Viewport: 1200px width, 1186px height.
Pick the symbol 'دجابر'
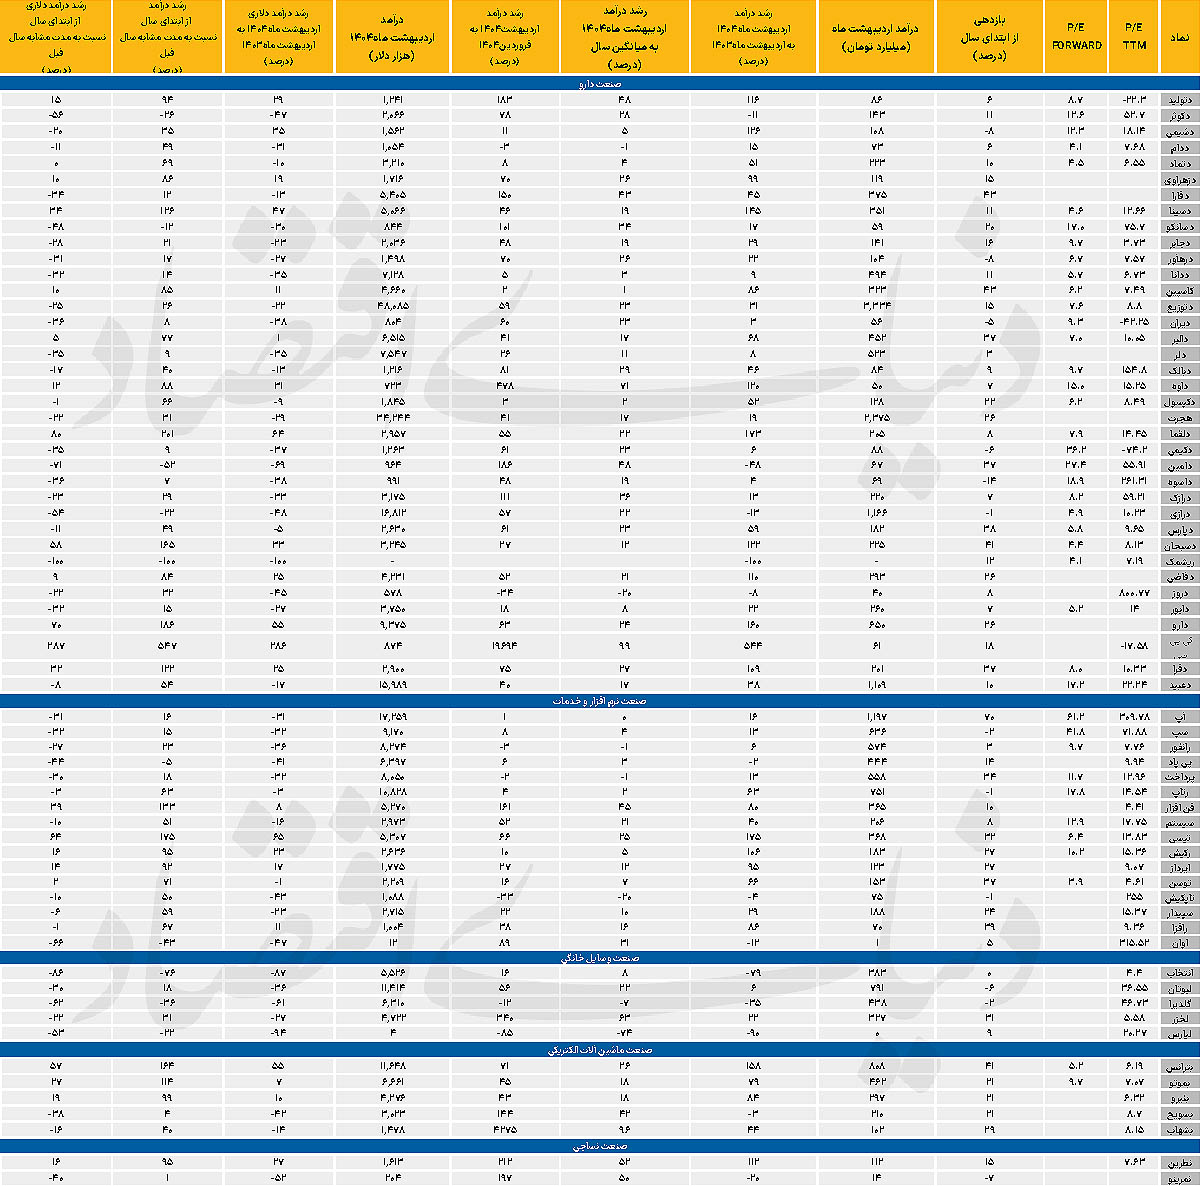click(1179, 241)
